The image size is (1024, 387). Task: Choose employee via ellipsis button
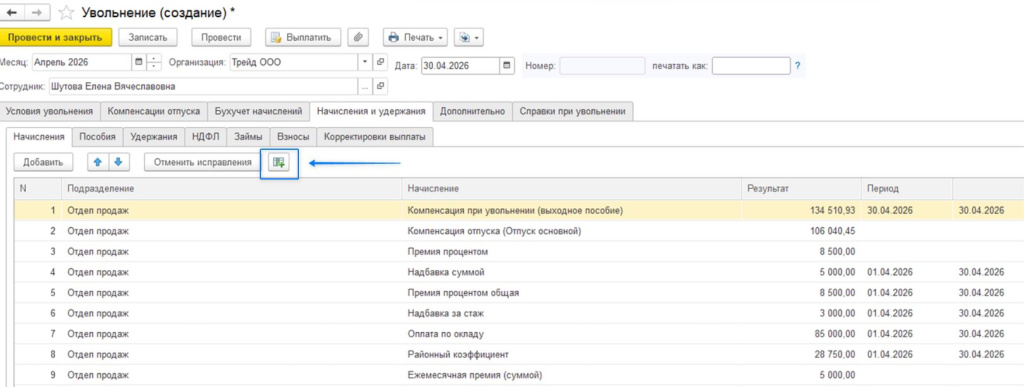365,86
